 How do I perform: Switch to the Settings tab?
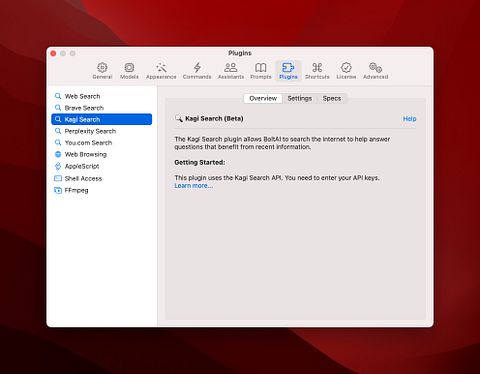pyautogui.click(x=299, y=98)
